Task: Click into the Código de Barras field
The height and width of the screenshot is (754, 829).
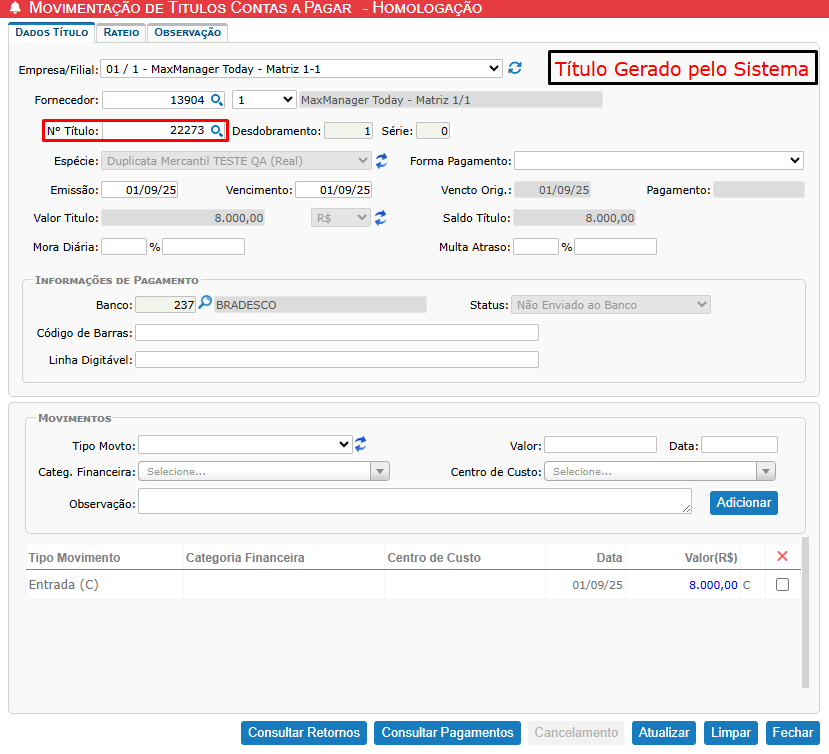Action: coord(336,333)
